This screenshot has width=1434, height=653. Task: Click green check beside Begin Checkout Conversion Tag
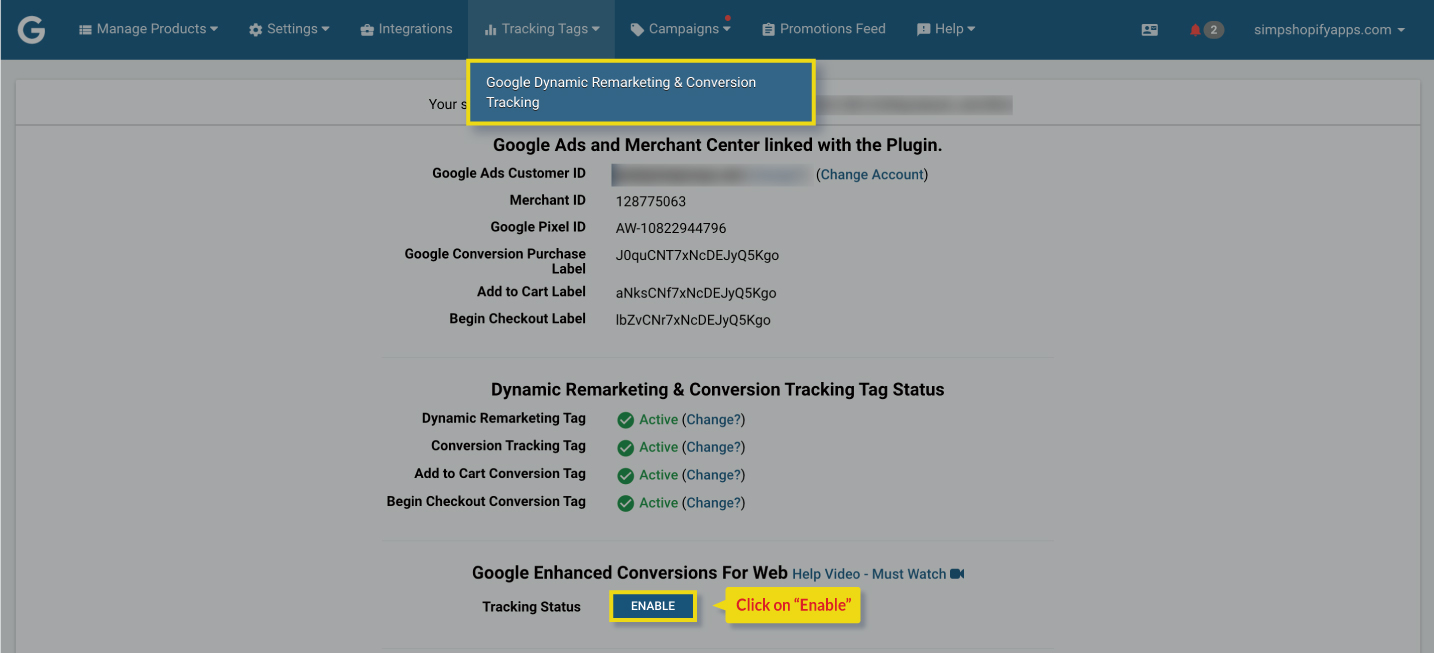tap(626, 503)
